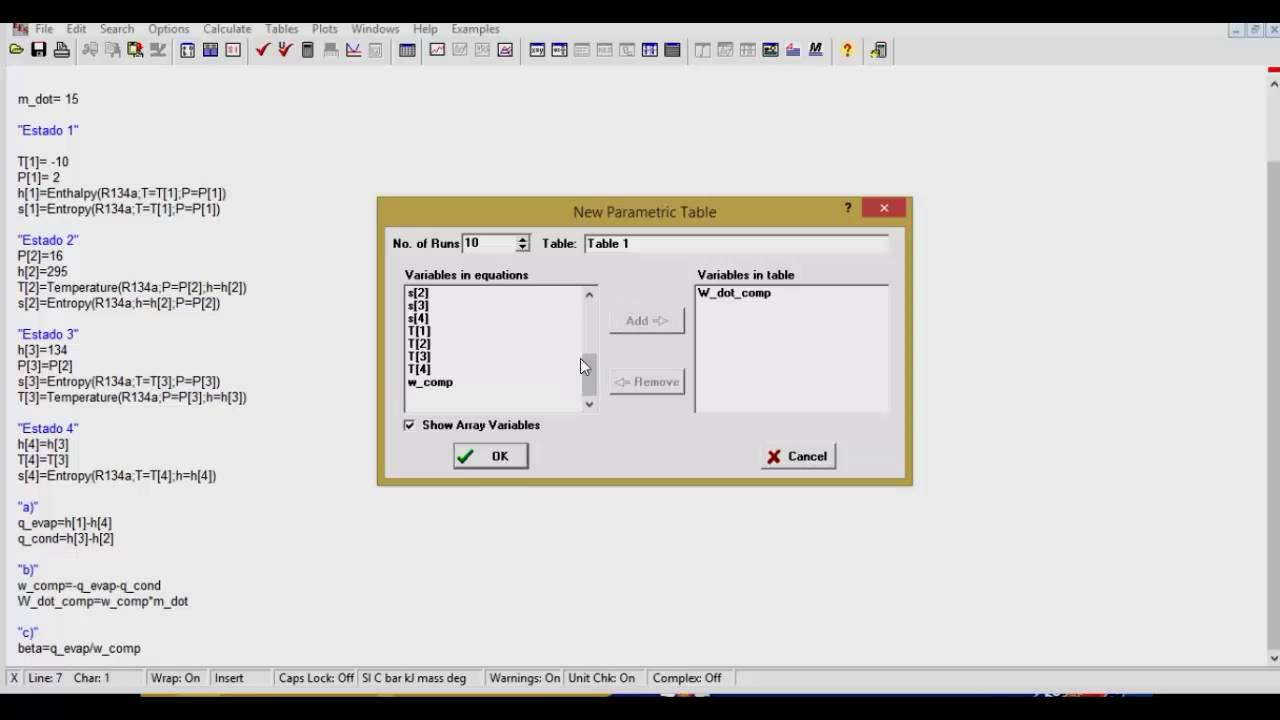Open the Search menu
The image size is (1280, 720).
pos(117,29)
